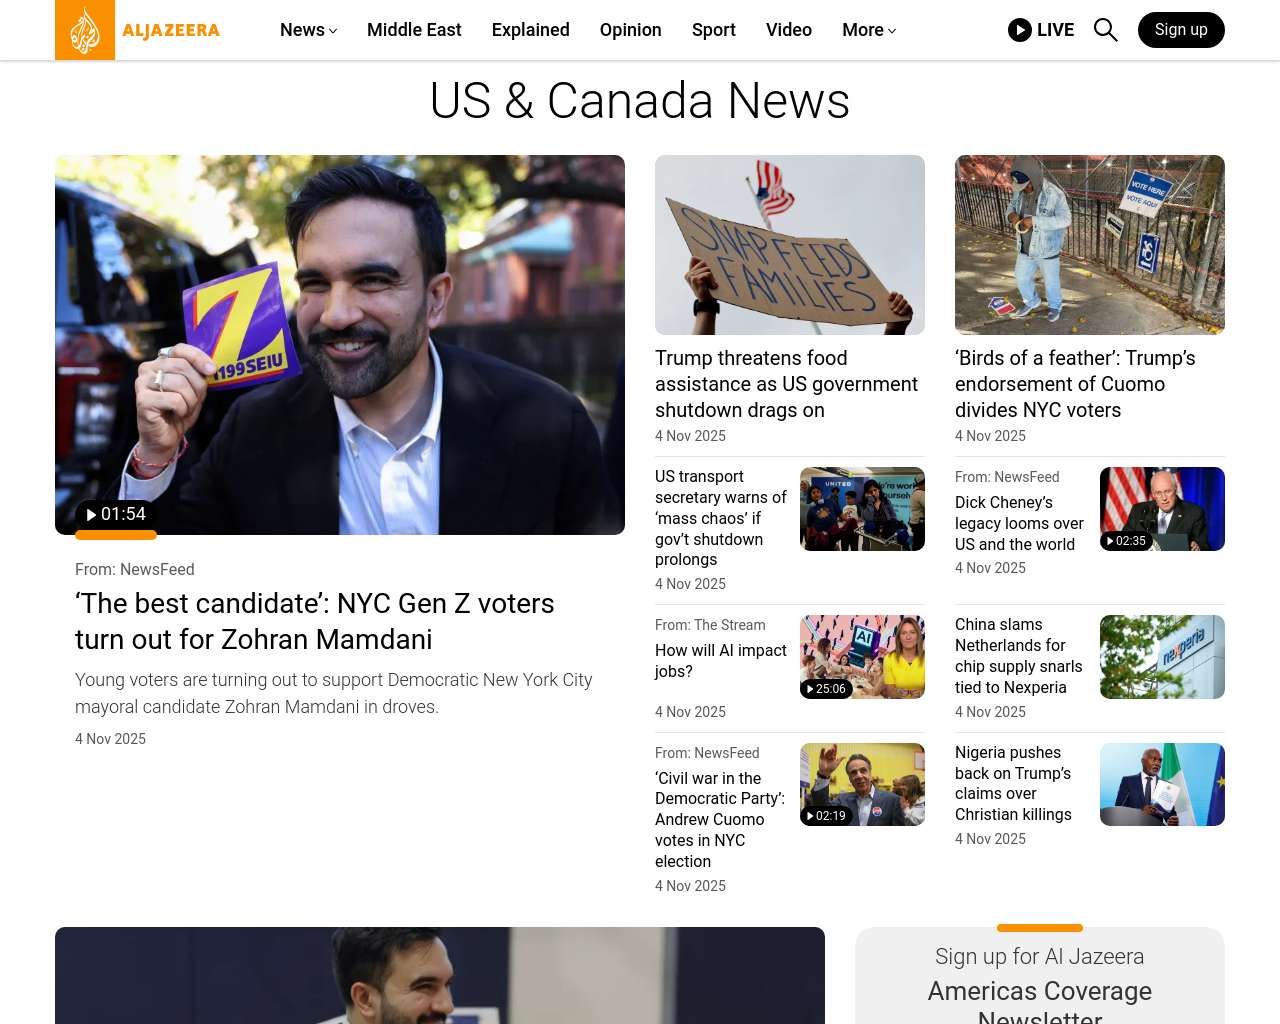
Task: Play the 02:35 Dick Cheney video
Action: 1127,541
